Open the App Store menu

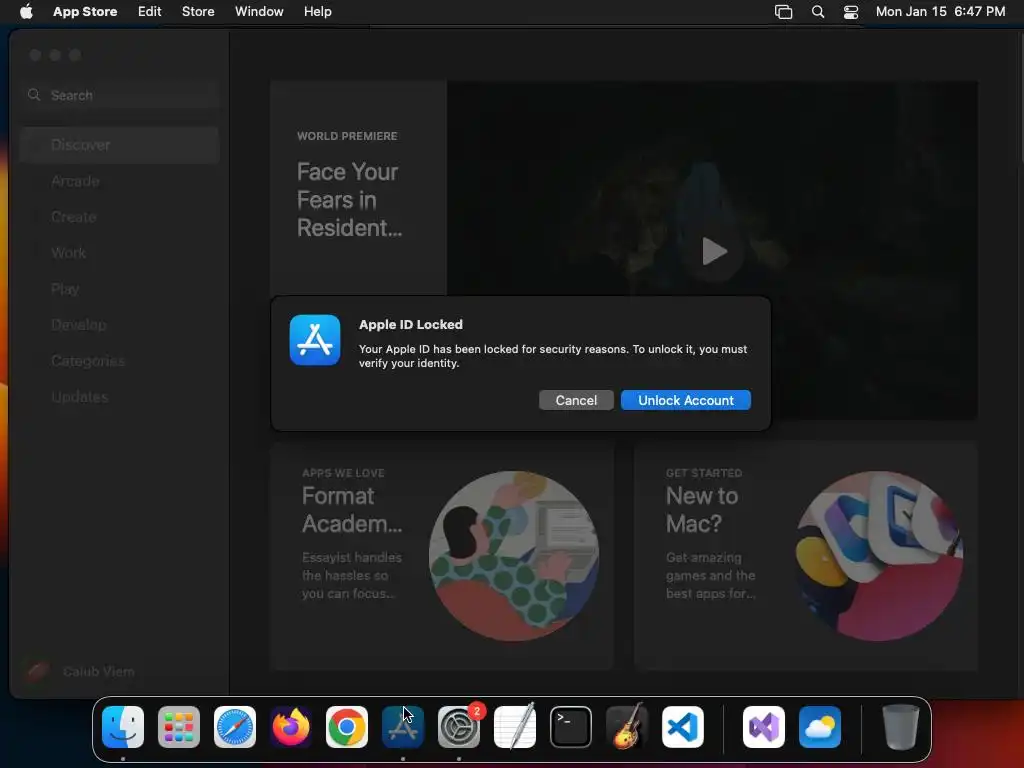(85, 11)
